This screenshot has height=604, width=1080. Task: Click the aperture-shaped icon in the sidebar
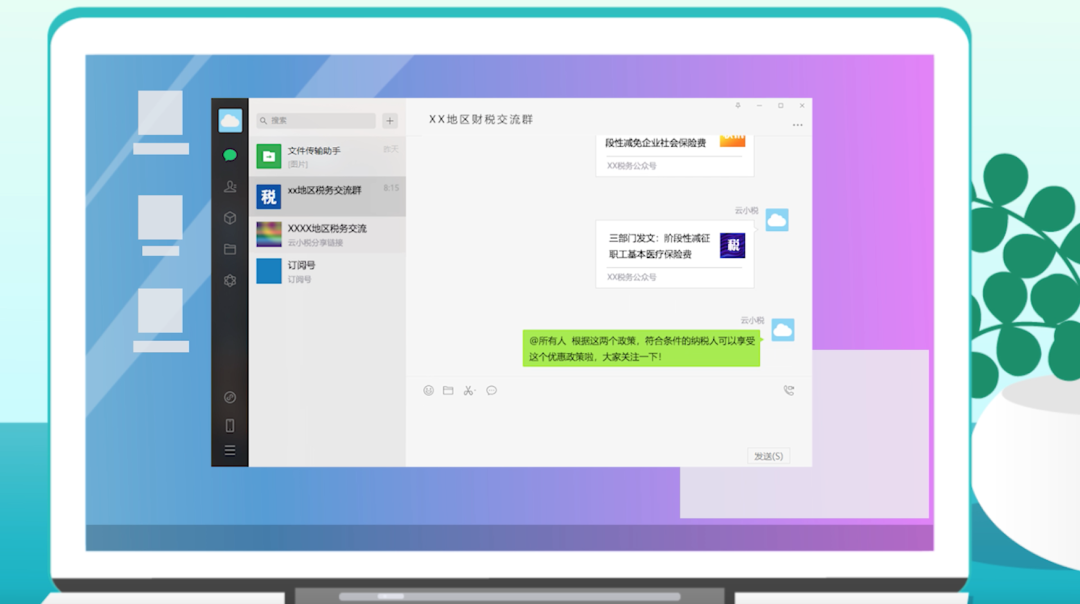coord(230,280)
